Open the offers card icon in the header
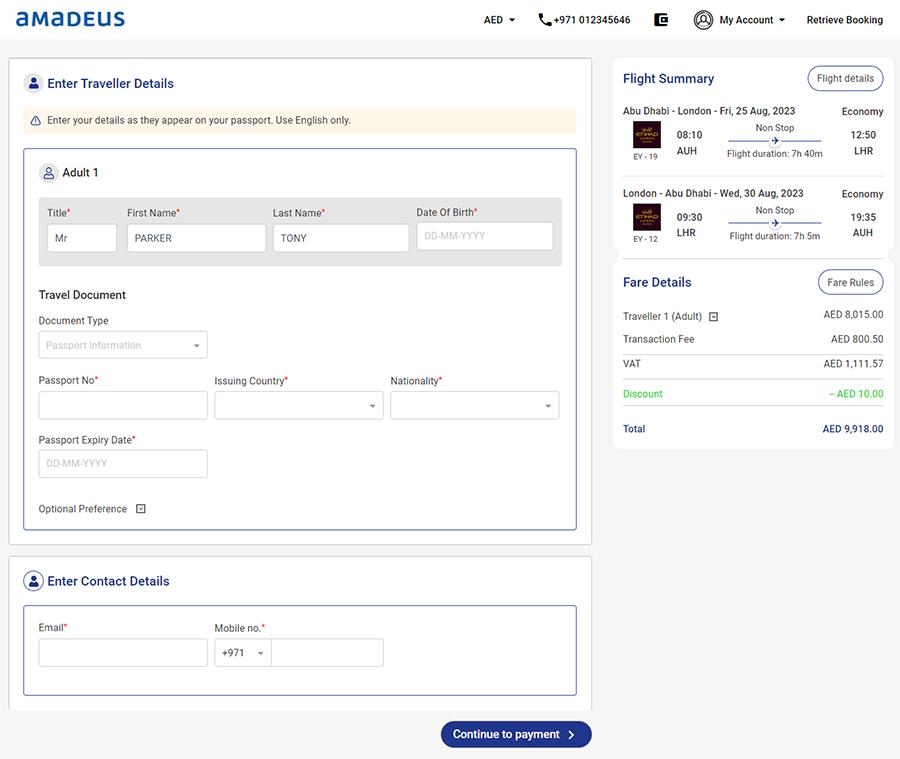Image resolution: width=900 pixels, height=759 pixels. 661,19
